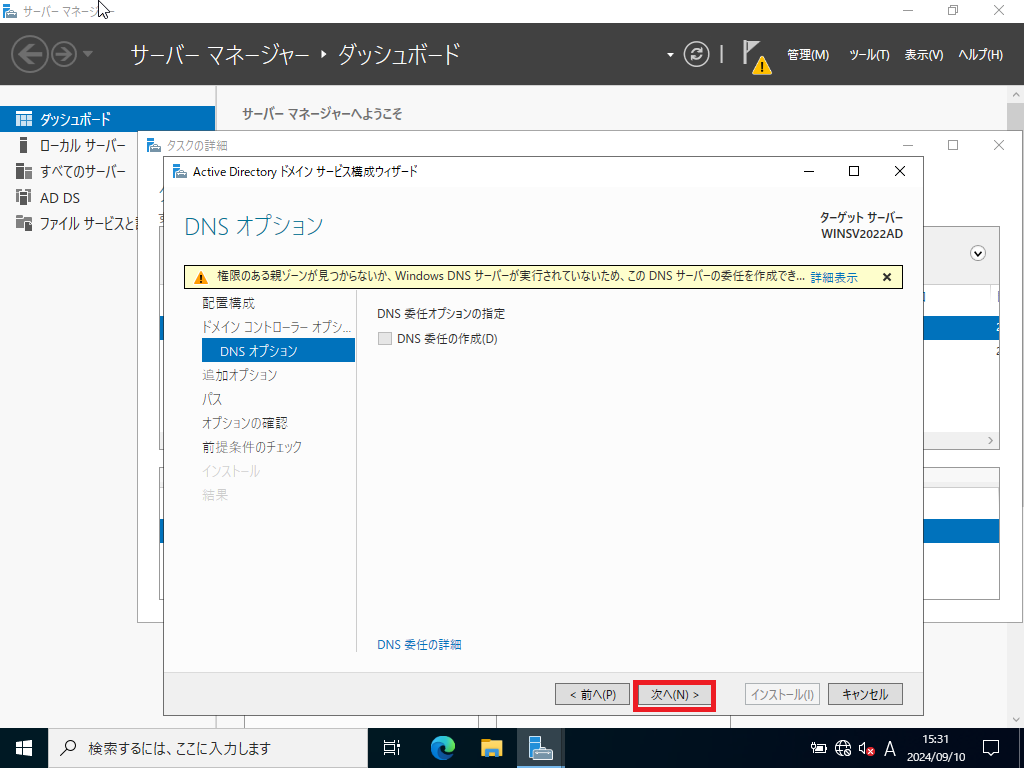Click the すべてのサーバー icon
Image resolution: width=1024 pixels, height=768 pixels.
[x=24, y=171]
